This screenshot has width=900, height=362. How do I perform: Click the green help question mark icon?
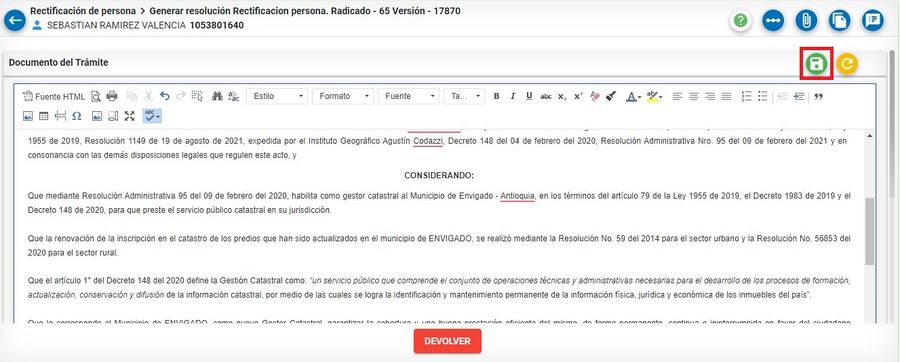[x=741, y=21]
